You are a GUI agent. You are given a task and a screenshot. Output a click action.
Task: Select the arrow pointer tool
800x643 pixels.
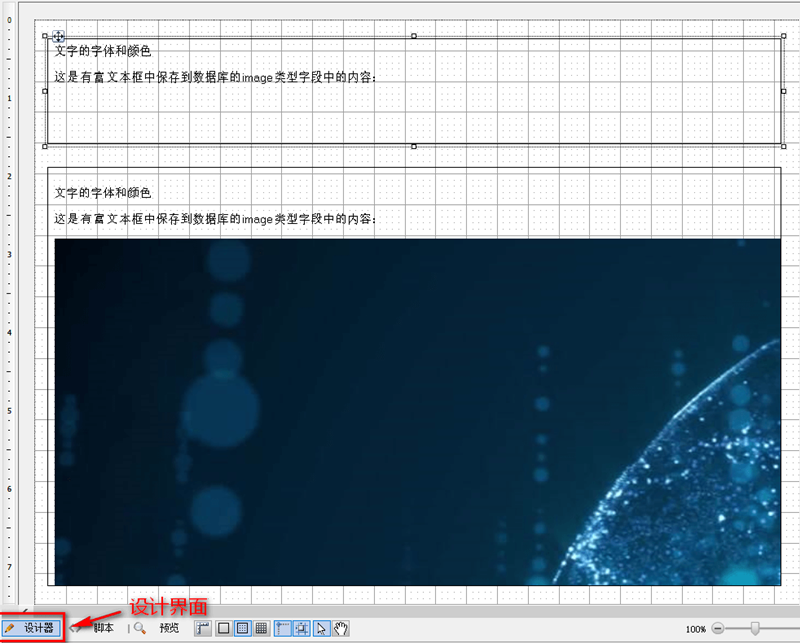321,628
